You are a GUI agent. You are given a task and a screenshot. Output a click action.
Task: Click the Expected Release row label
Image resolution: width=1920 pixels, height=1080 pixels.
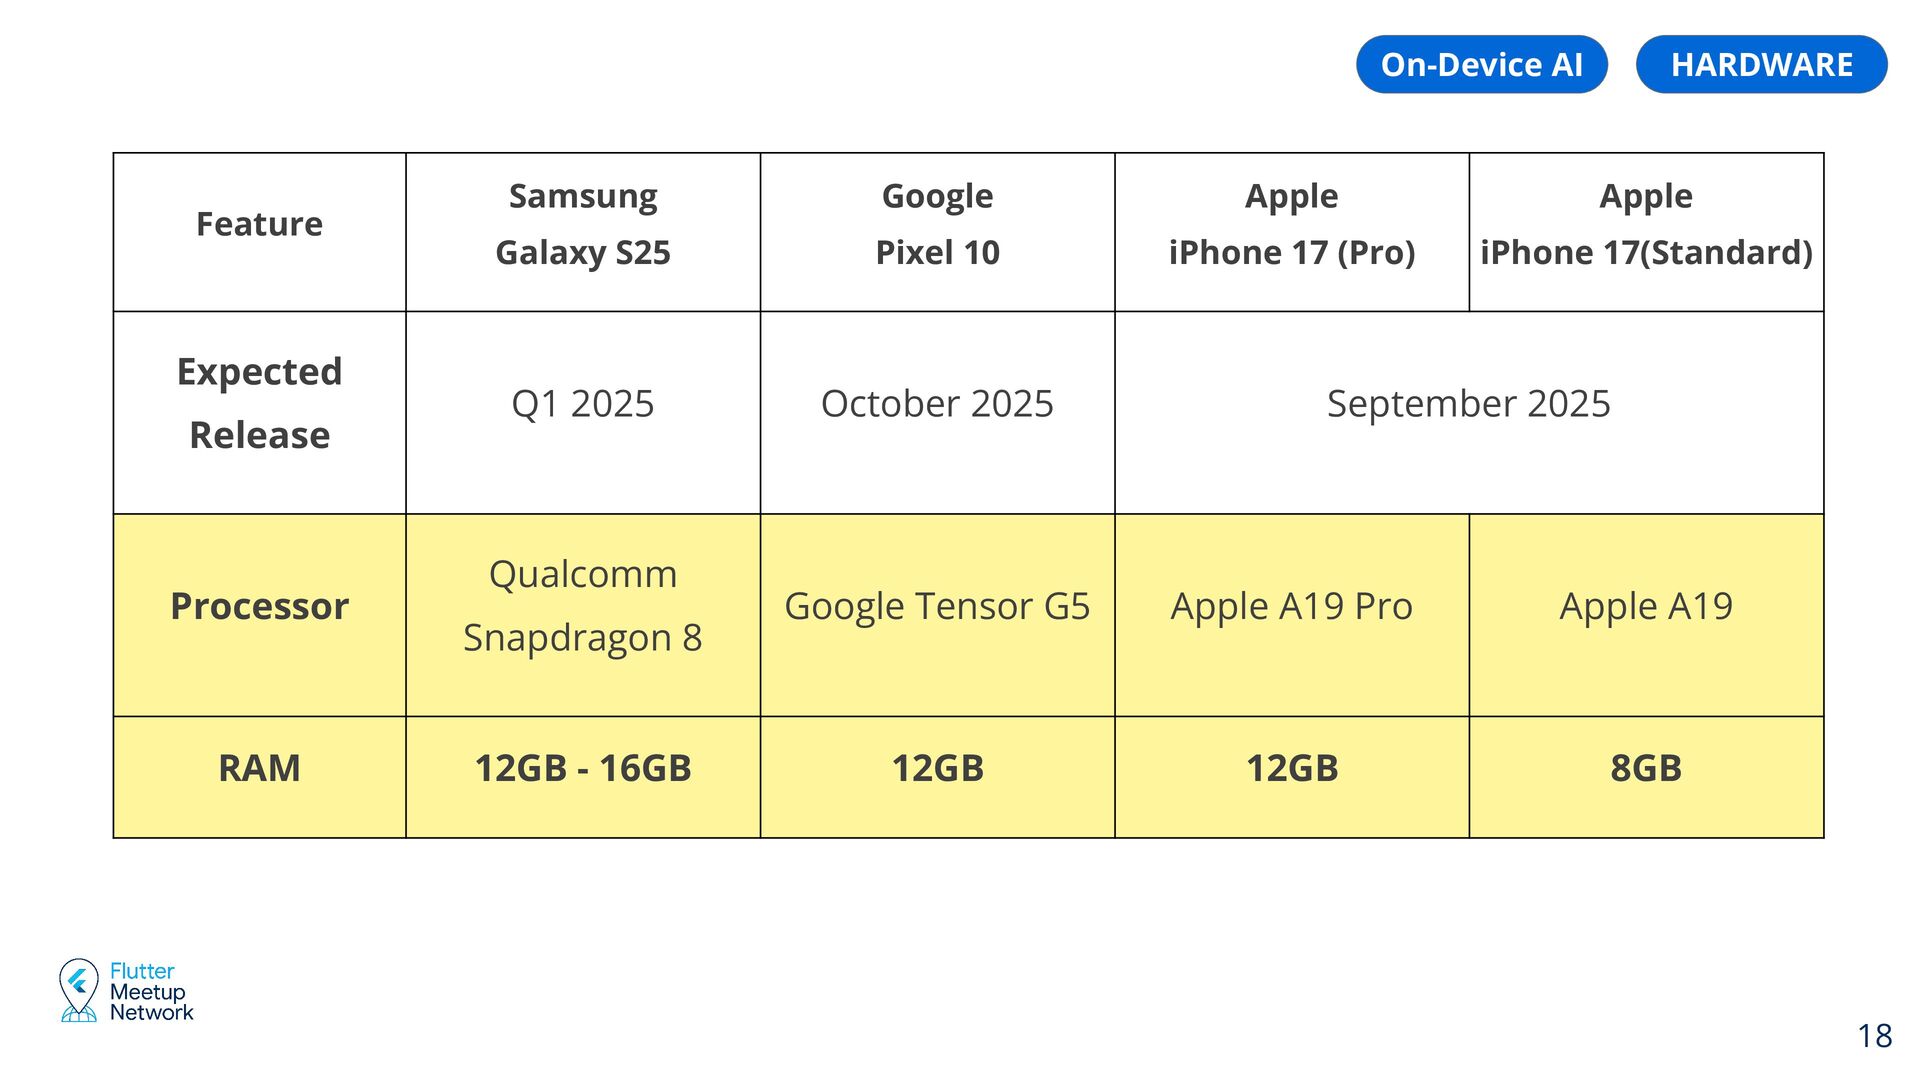click(x=259, y=404)
